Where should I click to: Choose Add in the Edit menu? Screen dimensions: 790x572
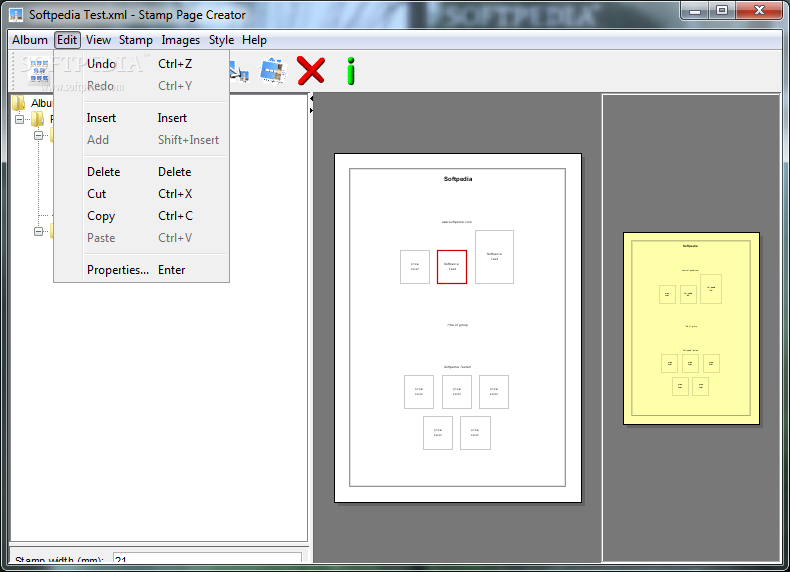click(x=142, y=140)
